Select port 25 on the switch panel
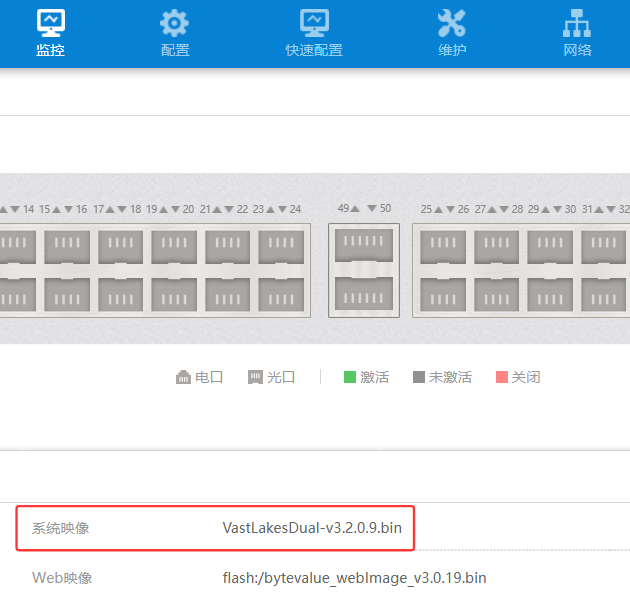This screenshot has width=630, height=595. [x=443, y=246]
